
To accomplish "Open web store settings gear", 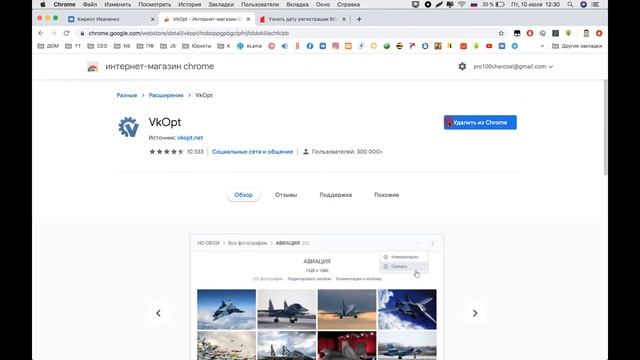I will point(462,66).
